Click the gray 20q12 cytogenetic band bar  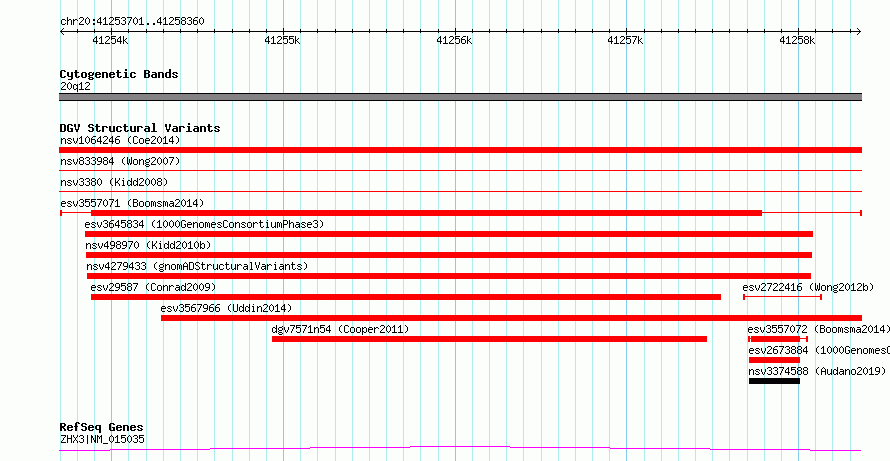pyautogui.click(x=460, y=97)
